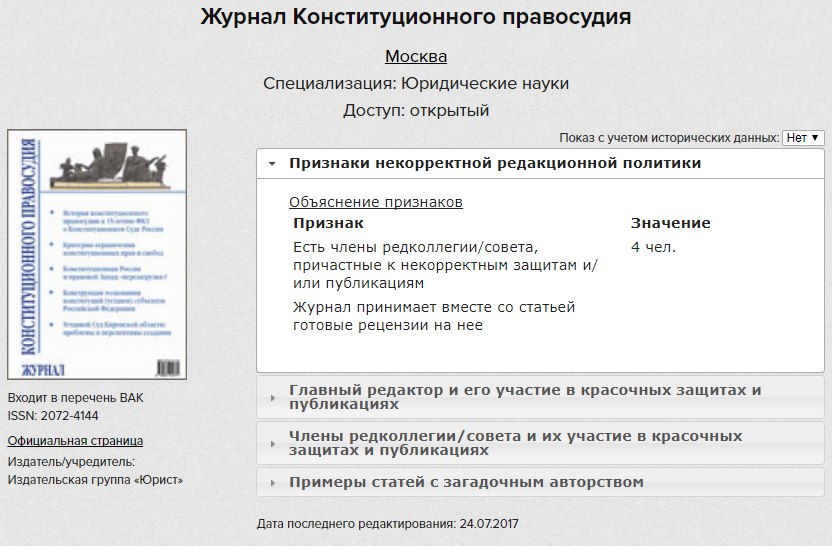Open the historical data display dropdown showing Нет

803,138
